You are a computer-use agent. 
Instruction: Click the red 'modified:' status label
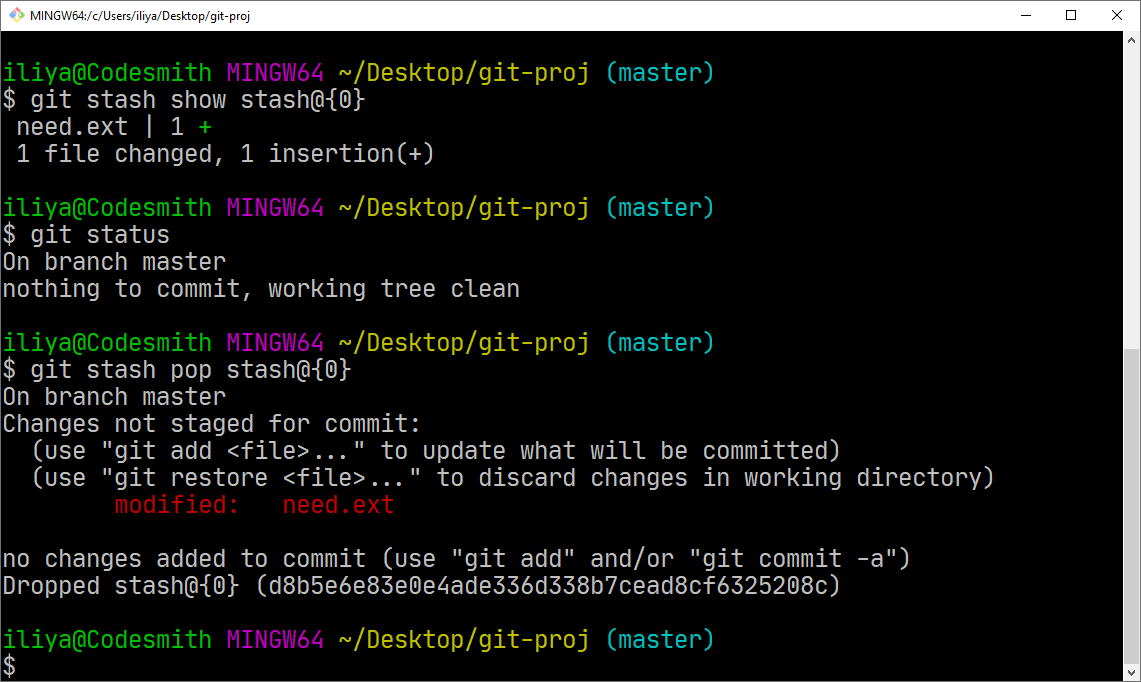pos(177,504)
